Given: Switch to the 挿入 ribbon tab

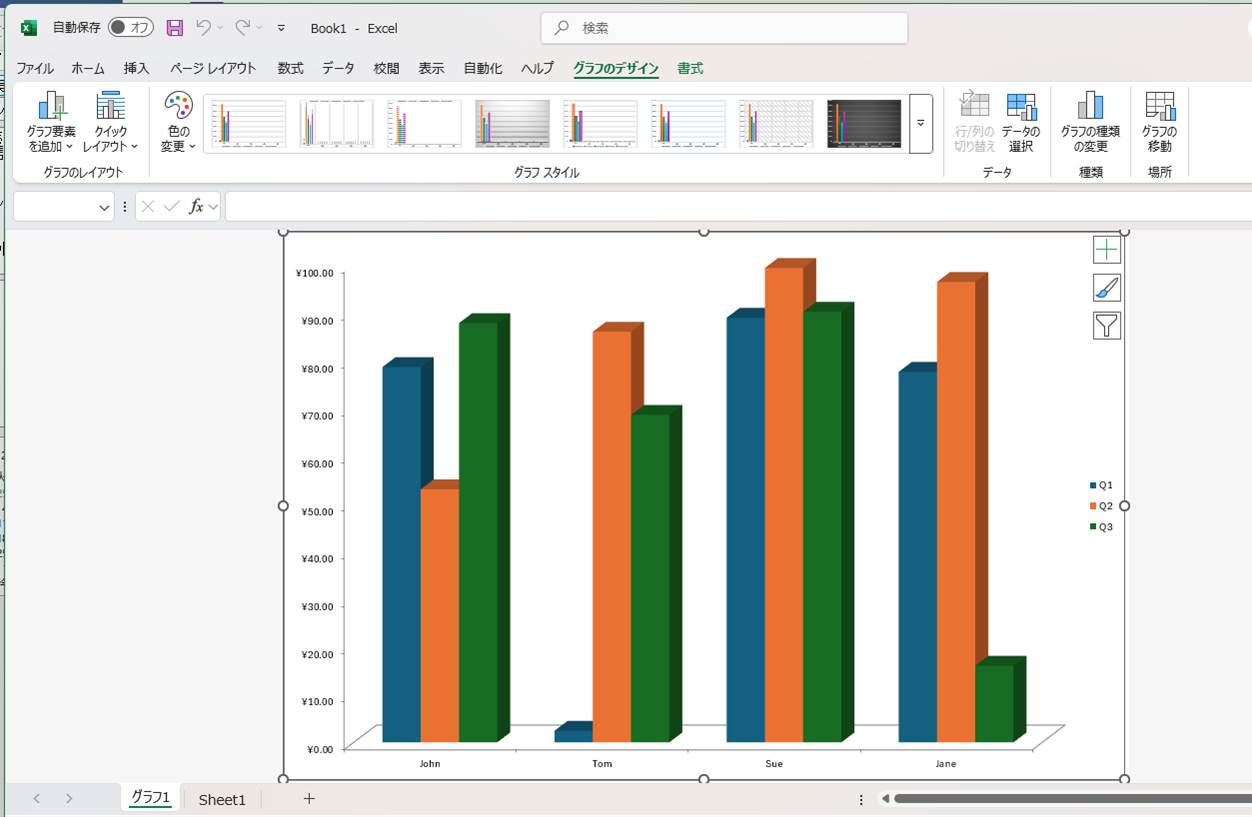Looking at the screenshot, I should 136,68.
